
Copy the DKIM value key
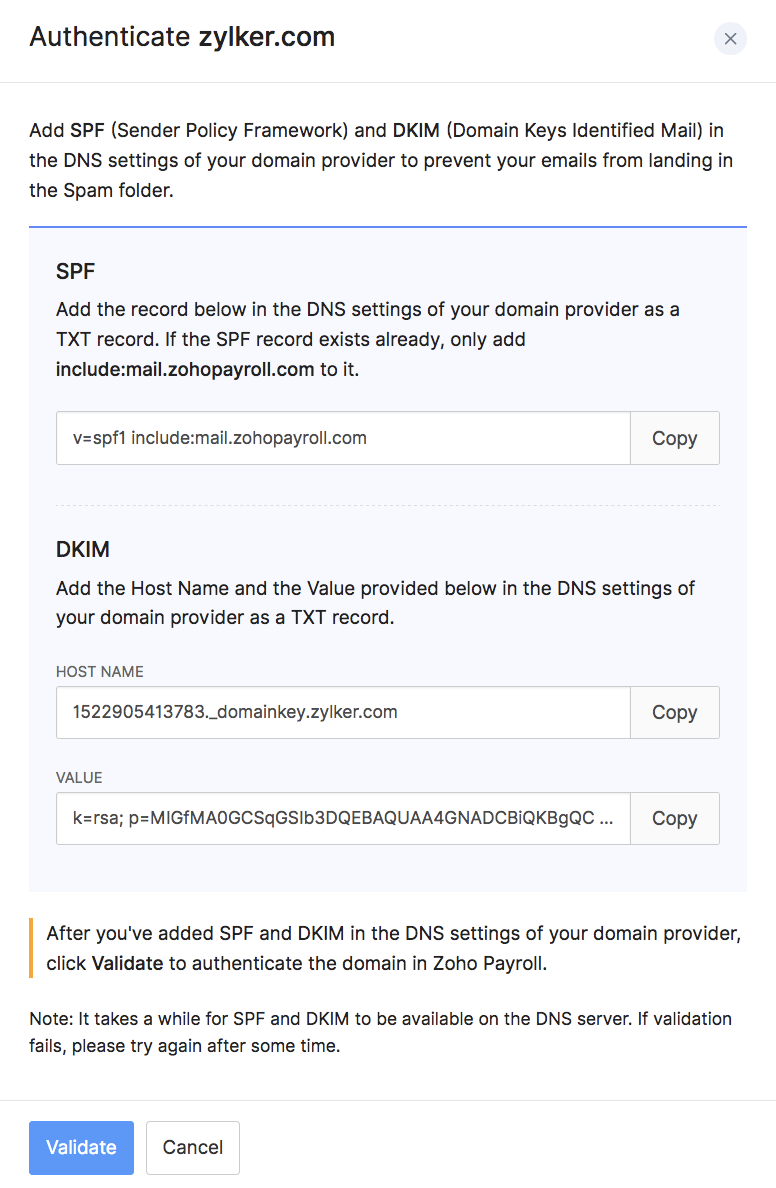[674, 818]
